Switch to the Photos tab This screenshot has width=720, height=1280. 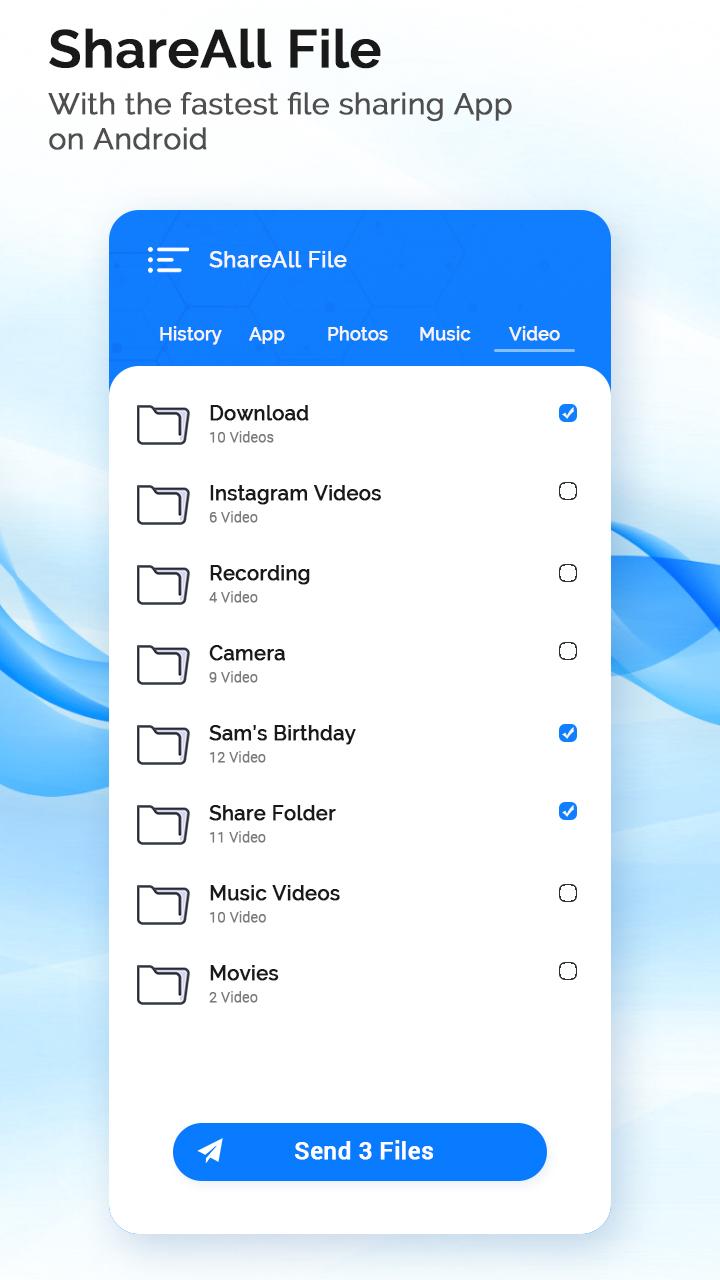point(357,334)
